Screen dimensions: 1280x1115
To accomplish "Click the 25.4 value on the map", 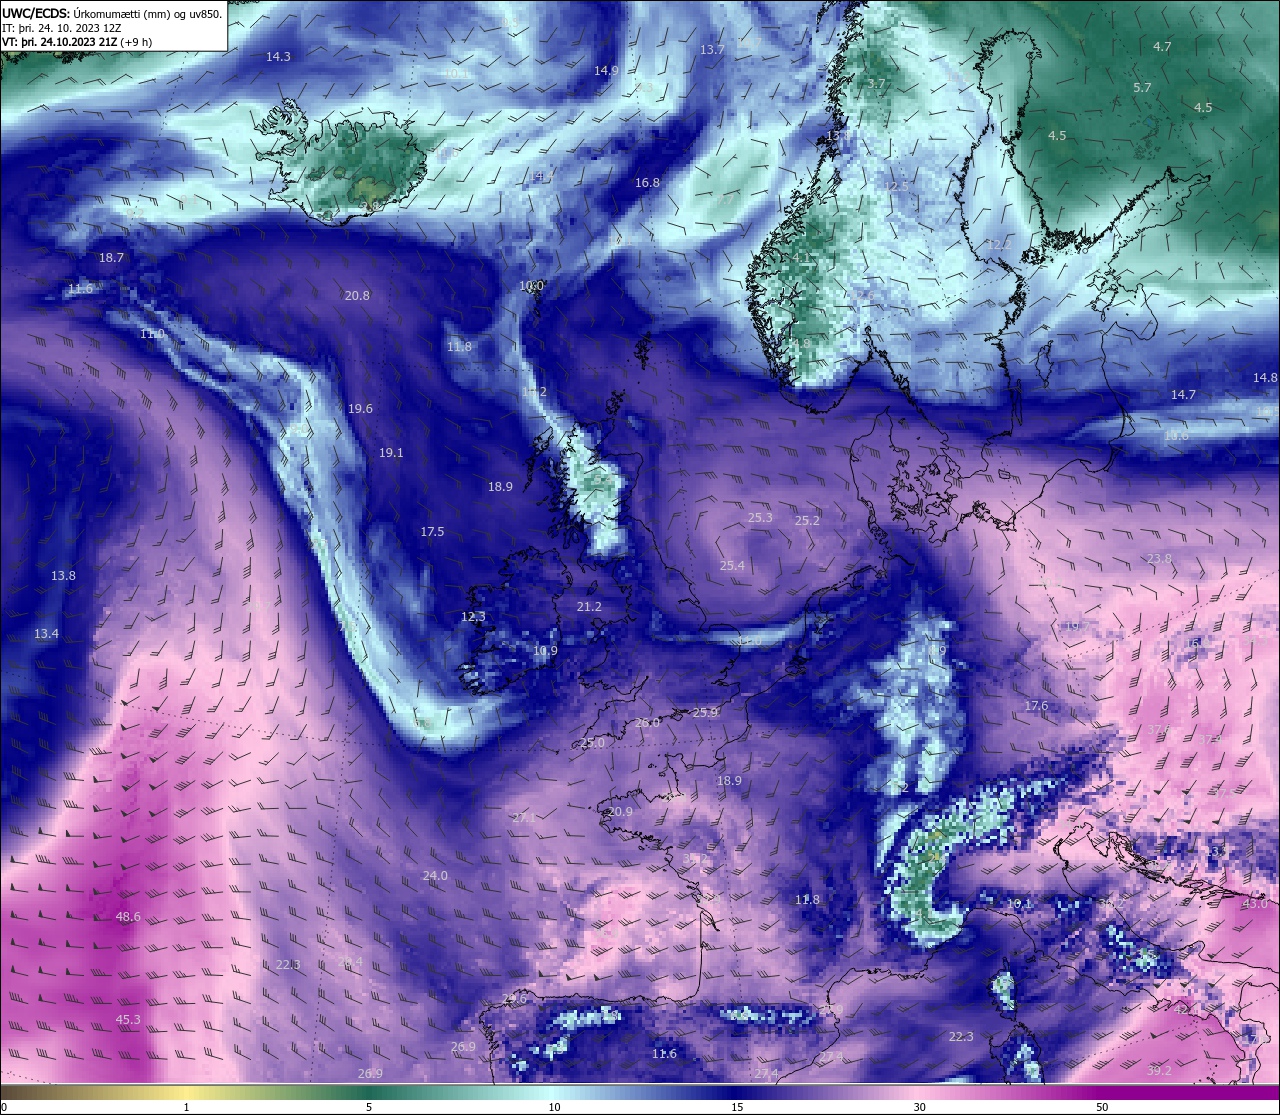I will point(732,566).
